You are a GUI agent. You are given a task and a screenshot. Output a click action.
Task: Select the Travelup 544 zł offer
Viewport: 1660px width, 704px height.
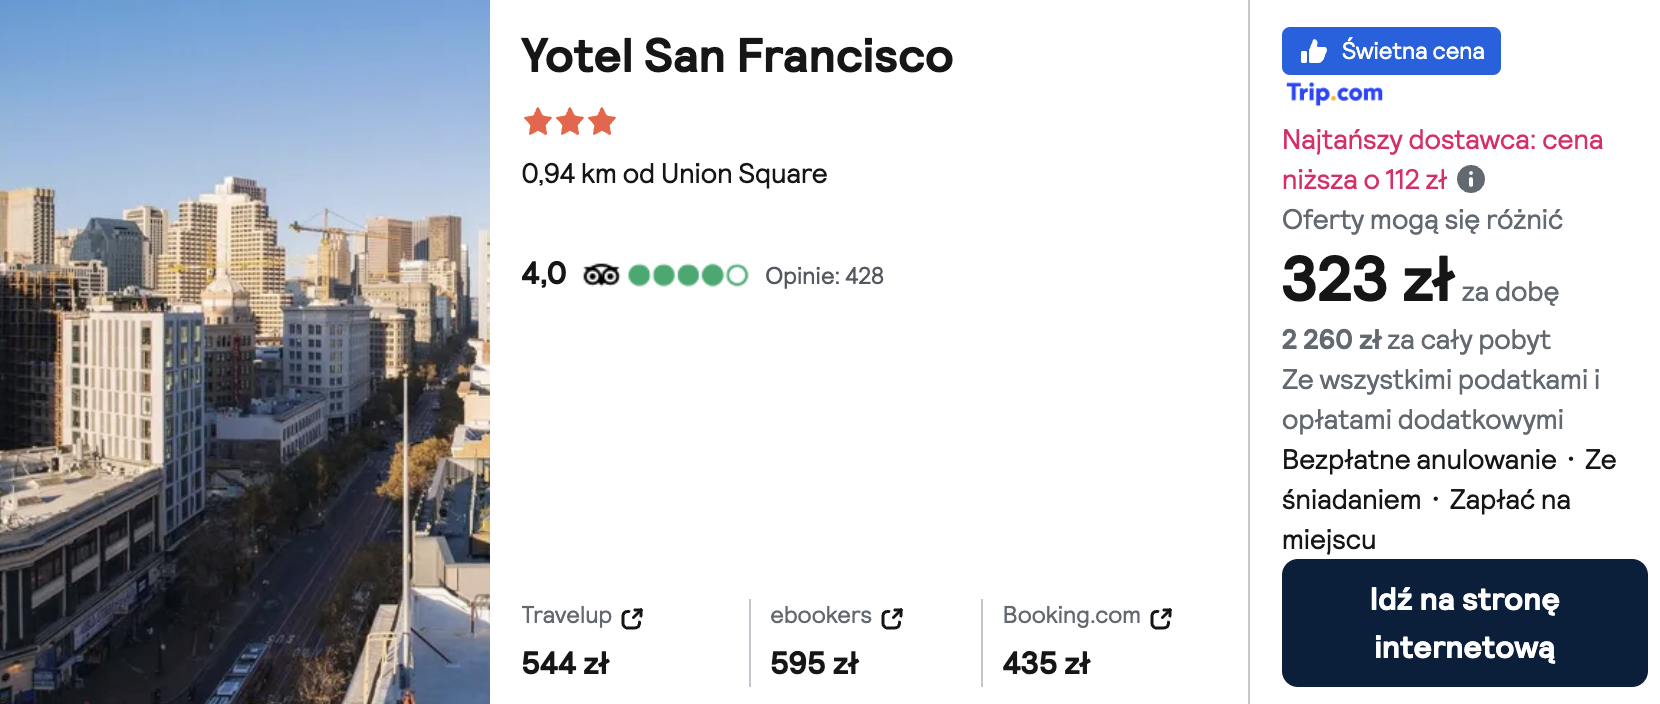click(x=582, y=640)
